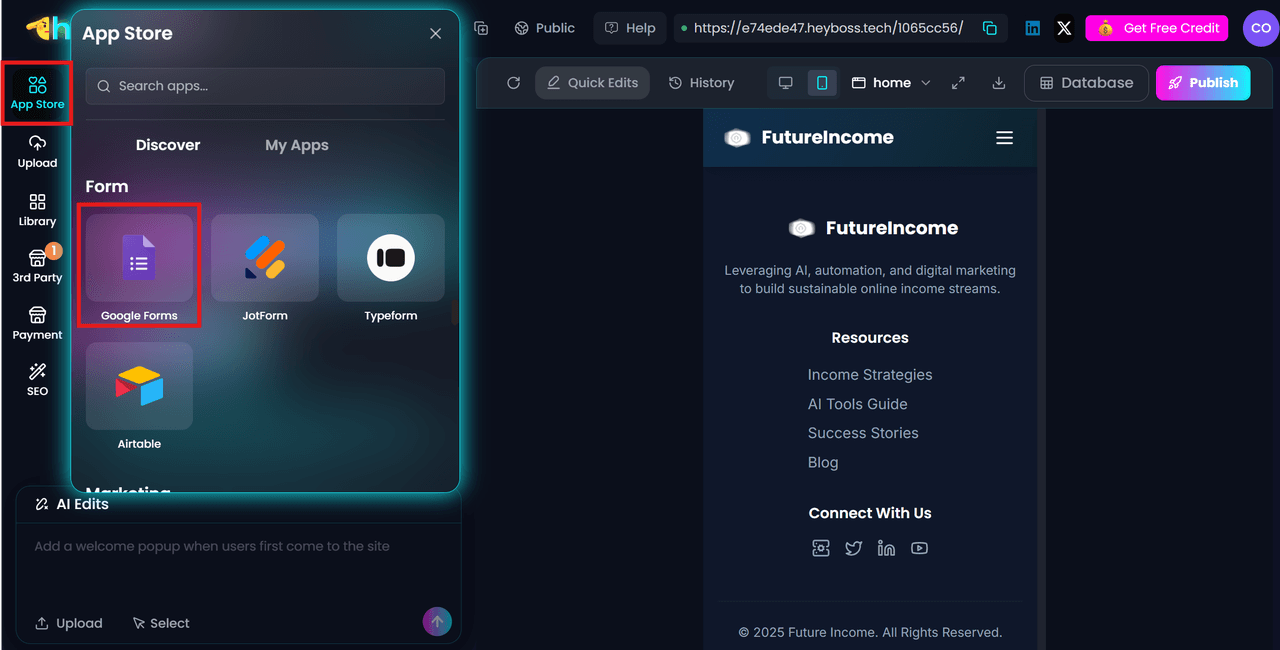Viewport: 1280px width, 650px height.
Task: Click the LinkedIn icon in footer
Action: pos(886,548)
